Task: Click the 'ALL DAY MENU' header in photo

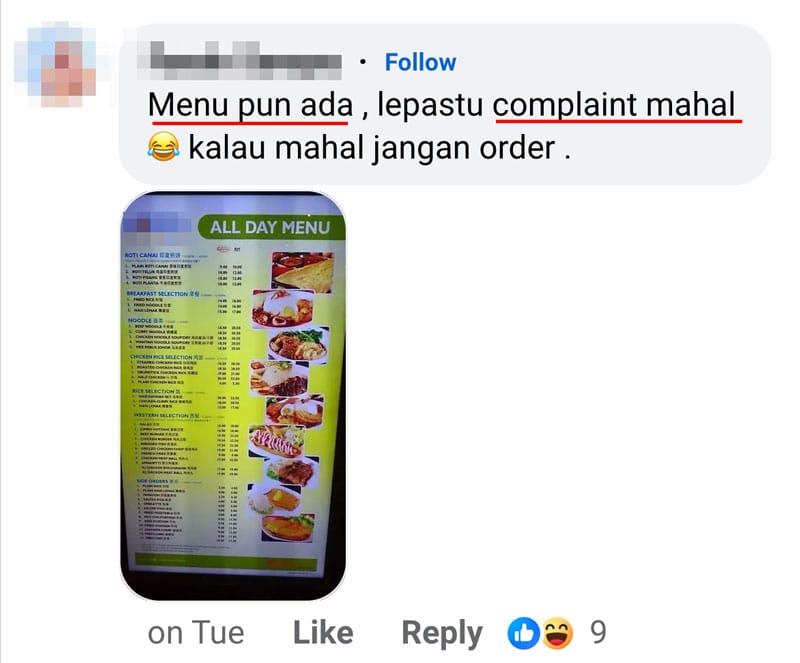Action: tap(270, 227)
